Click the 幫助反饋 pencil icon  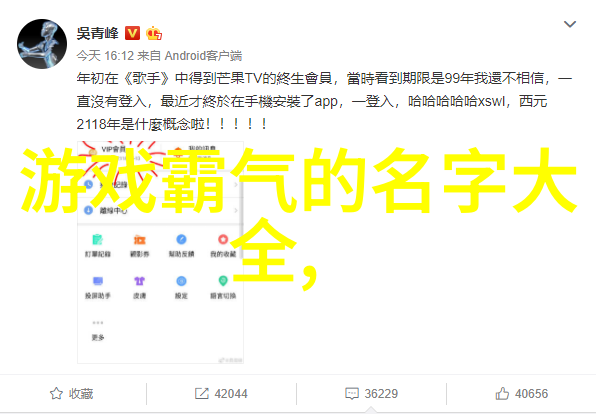[181, 239]
